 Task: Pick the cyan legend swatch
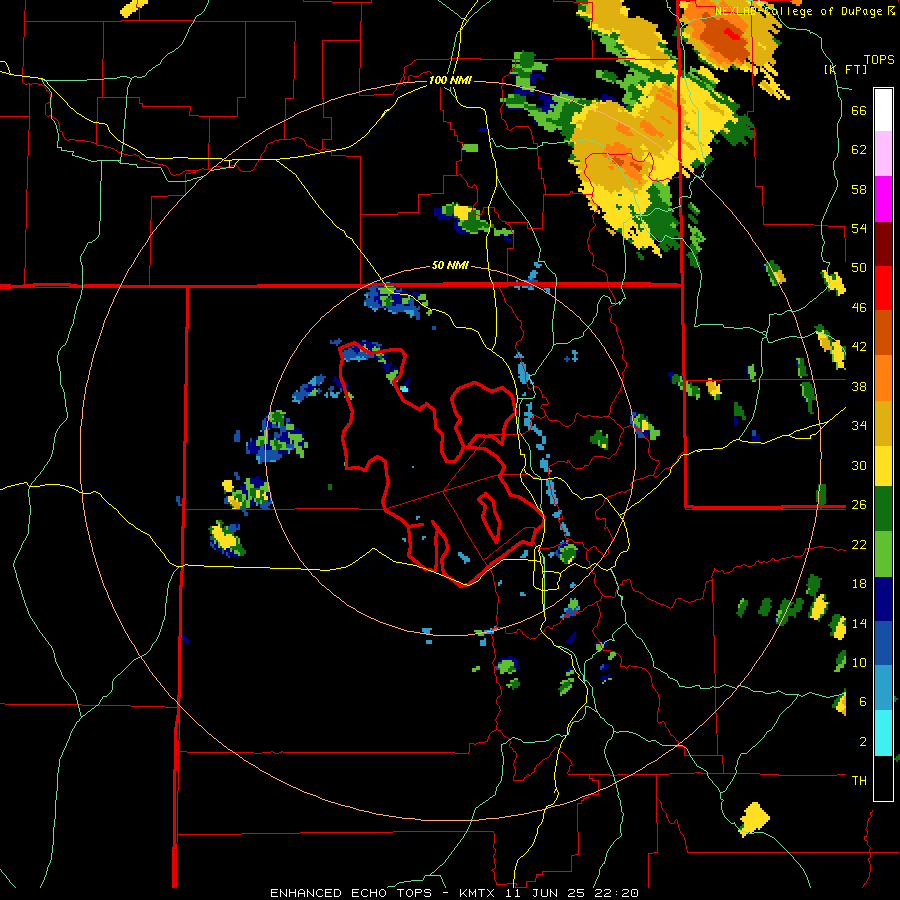[883, 733]
